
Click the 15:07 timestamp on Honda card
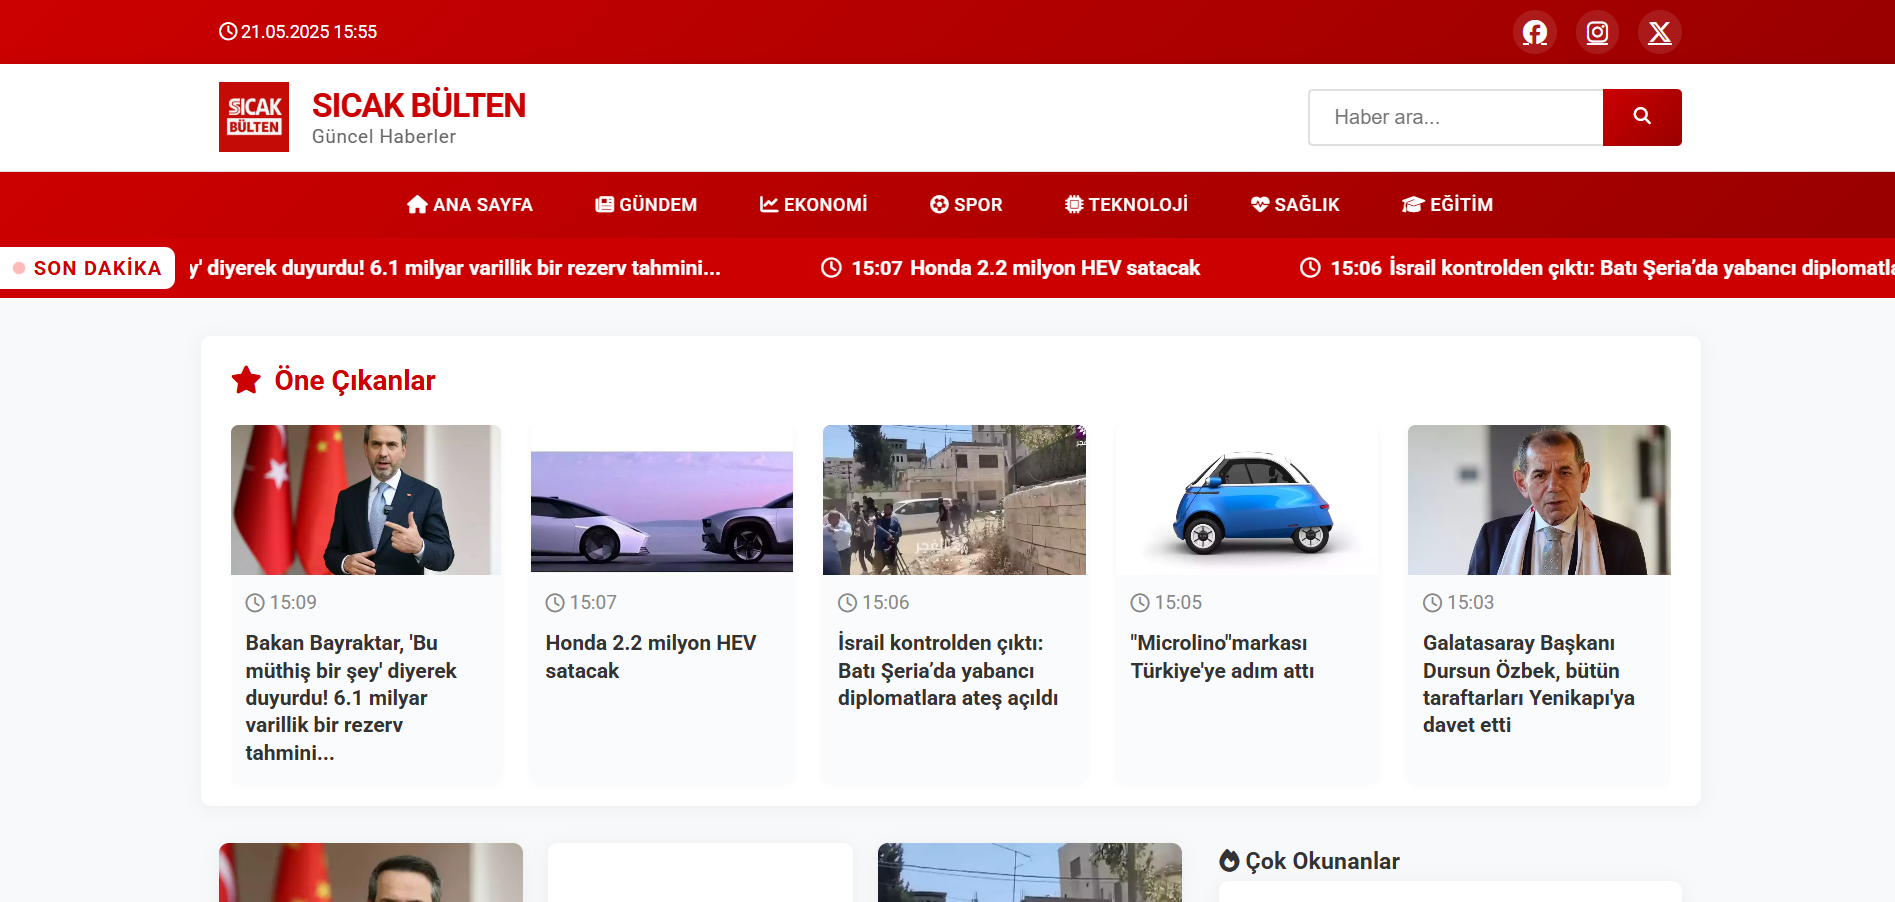(581, 603)
